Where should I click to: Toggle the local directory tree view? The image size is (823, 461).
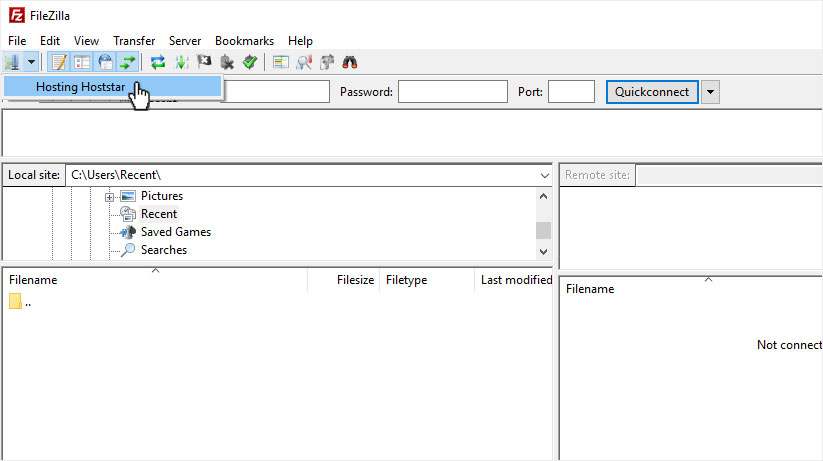[82, 62]
